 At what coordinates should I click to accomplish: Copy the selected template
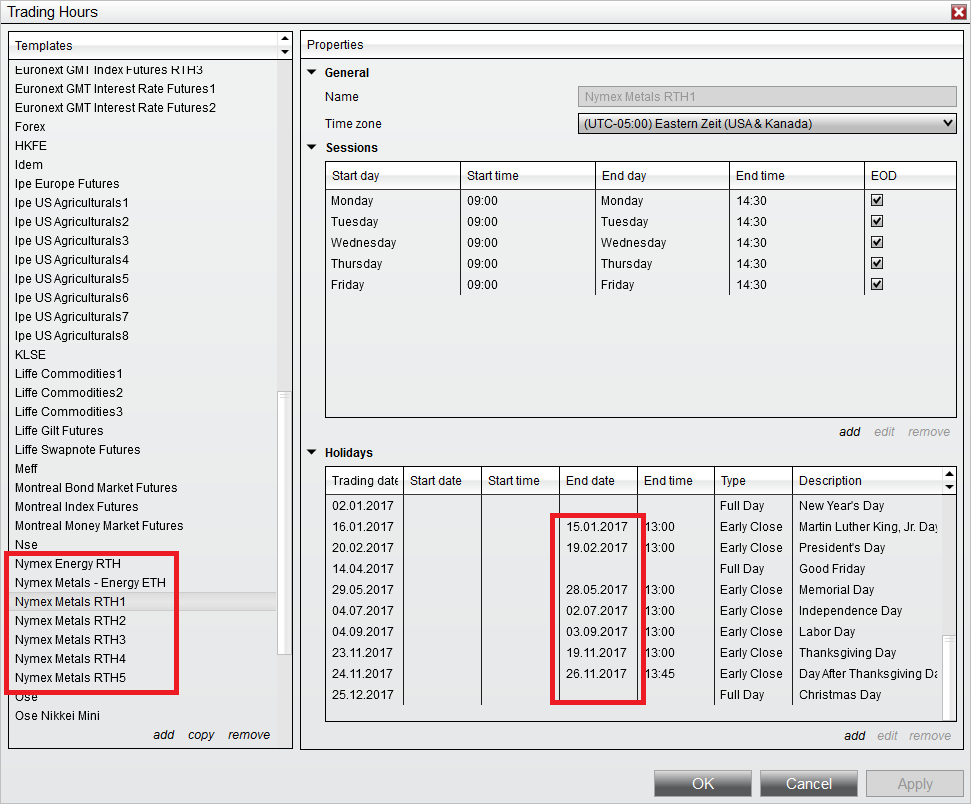tap(201, 735)
